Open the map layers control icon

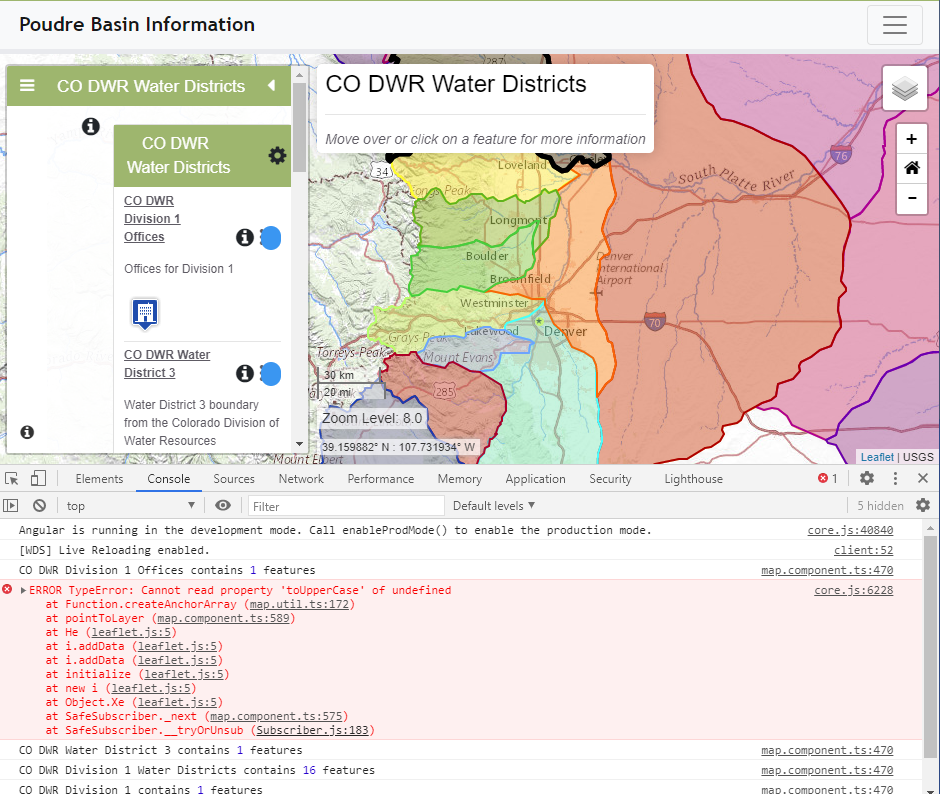click(904, 88)
